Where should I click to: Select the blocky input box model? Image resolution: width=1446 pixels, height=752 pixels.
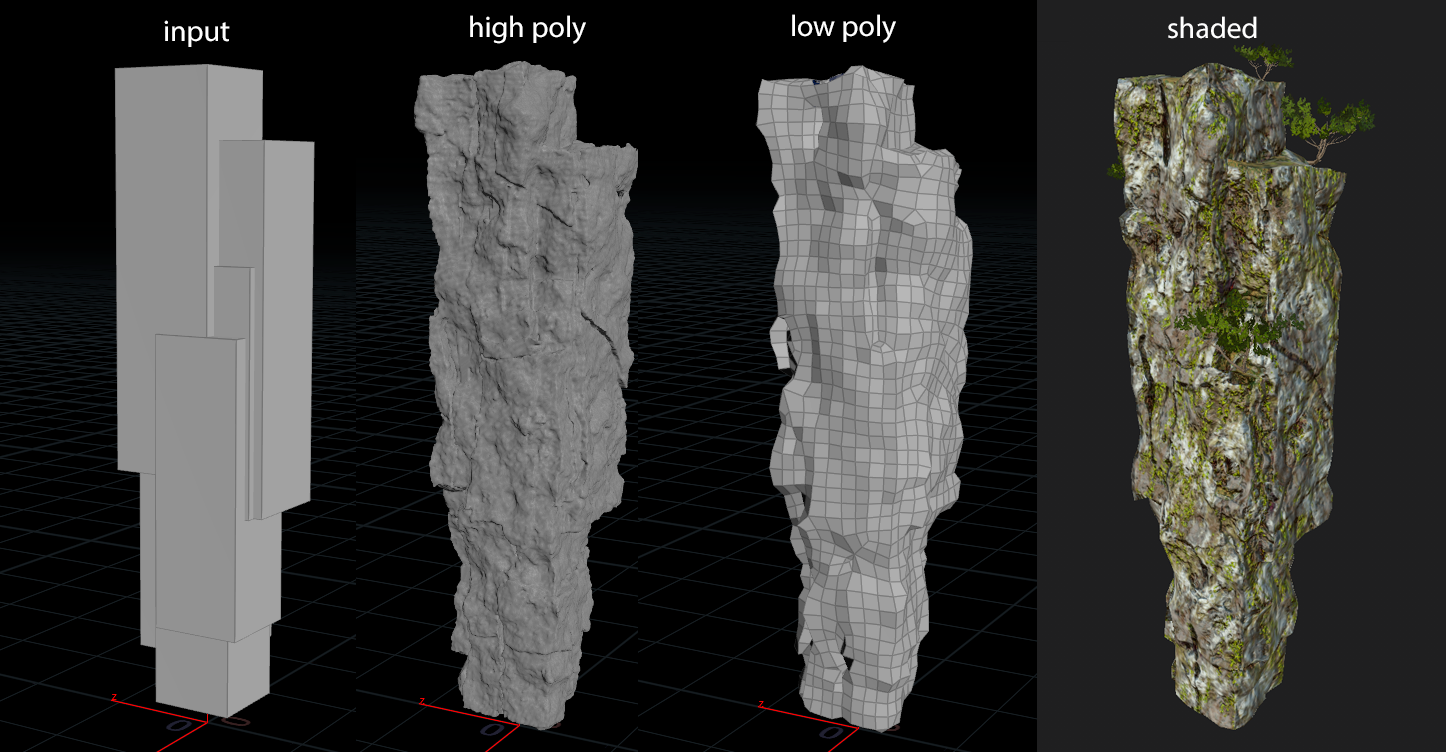[215, 390]
